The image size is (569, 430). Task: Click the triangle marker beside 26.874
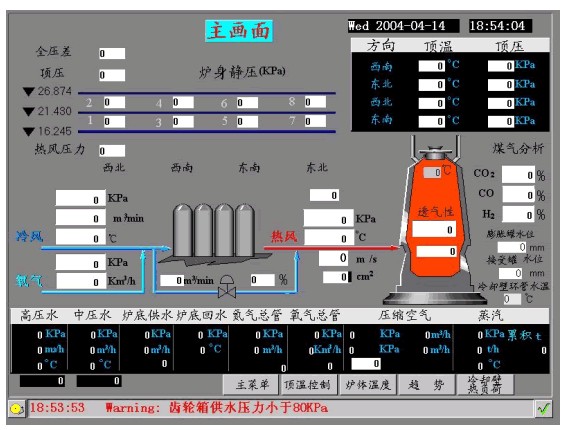pyautogui.click(x=29, y=92)
